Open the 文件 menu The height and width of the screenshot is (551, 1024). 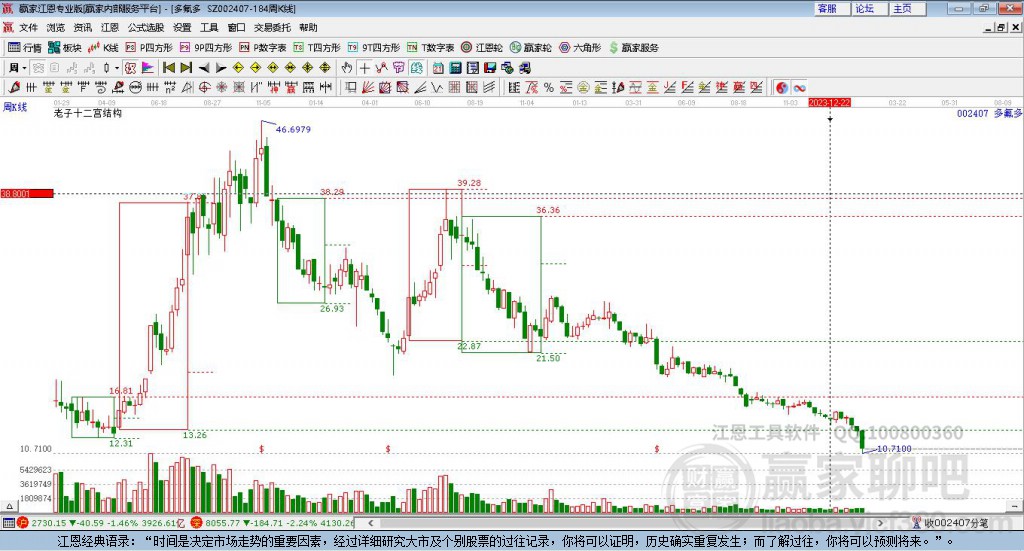pos(28,27)
